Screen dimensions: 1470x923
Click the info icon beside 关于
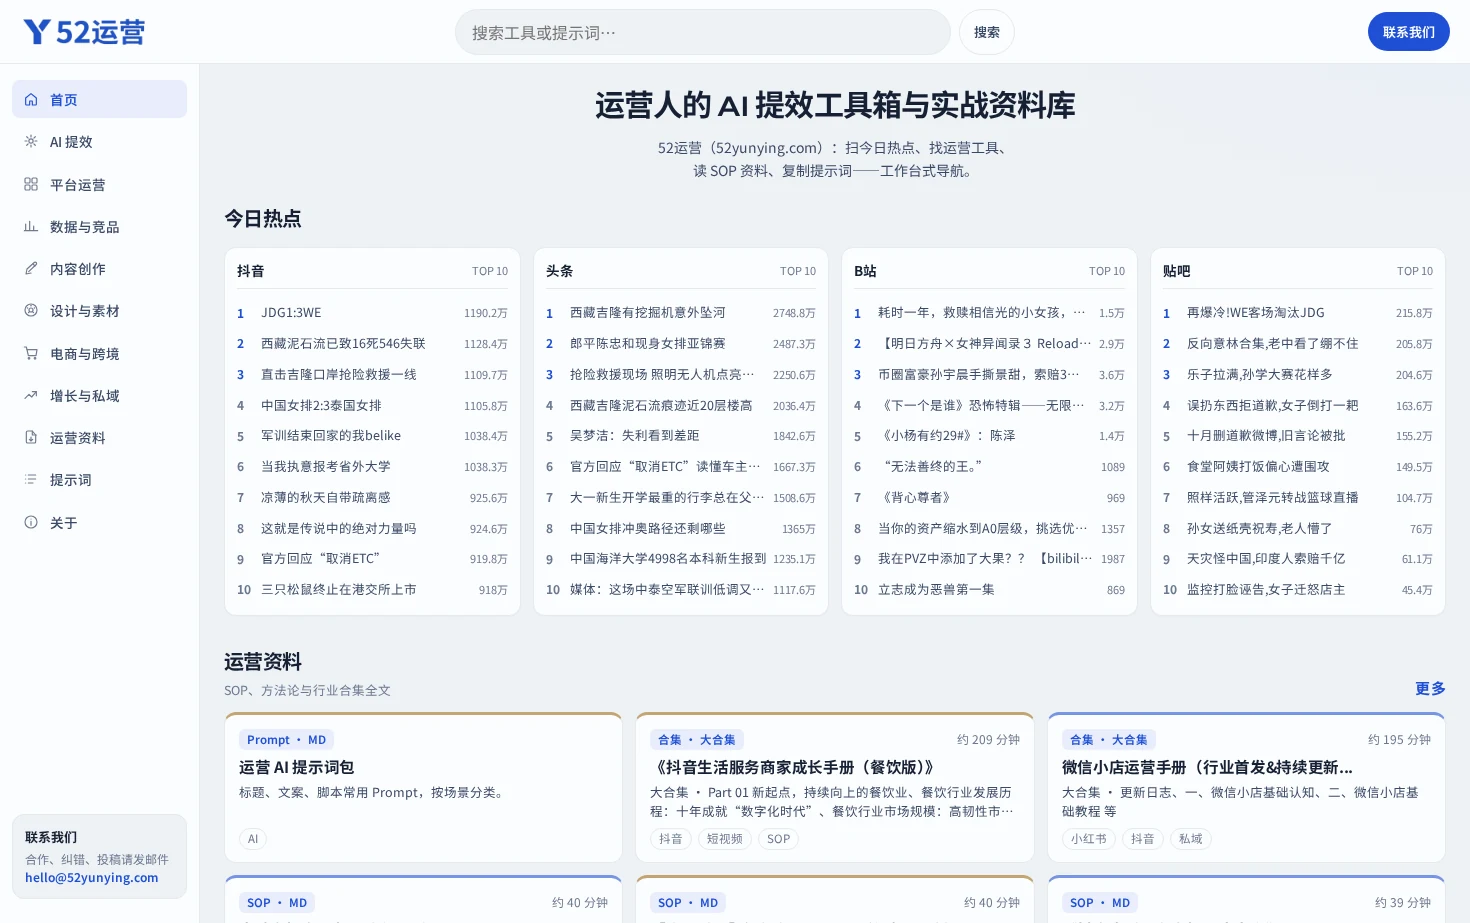point(31,523)
